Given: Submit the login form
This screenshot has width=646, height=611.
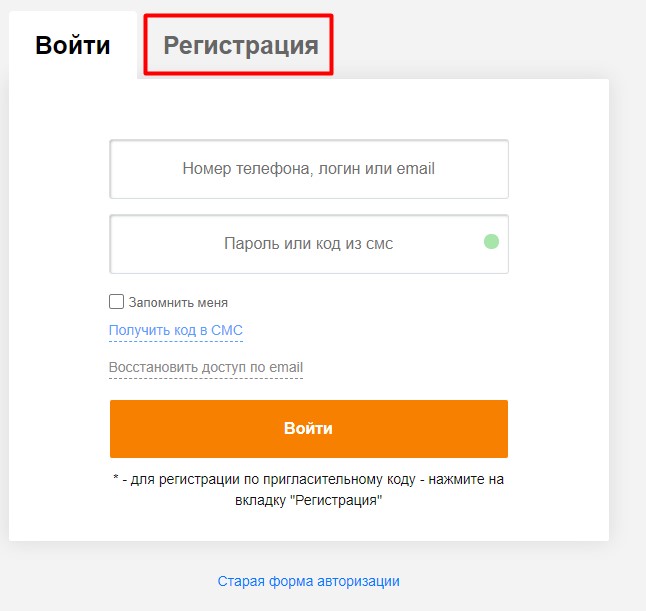Looking at the screenshot, I should pyautogui.click(x=308, y=428).
